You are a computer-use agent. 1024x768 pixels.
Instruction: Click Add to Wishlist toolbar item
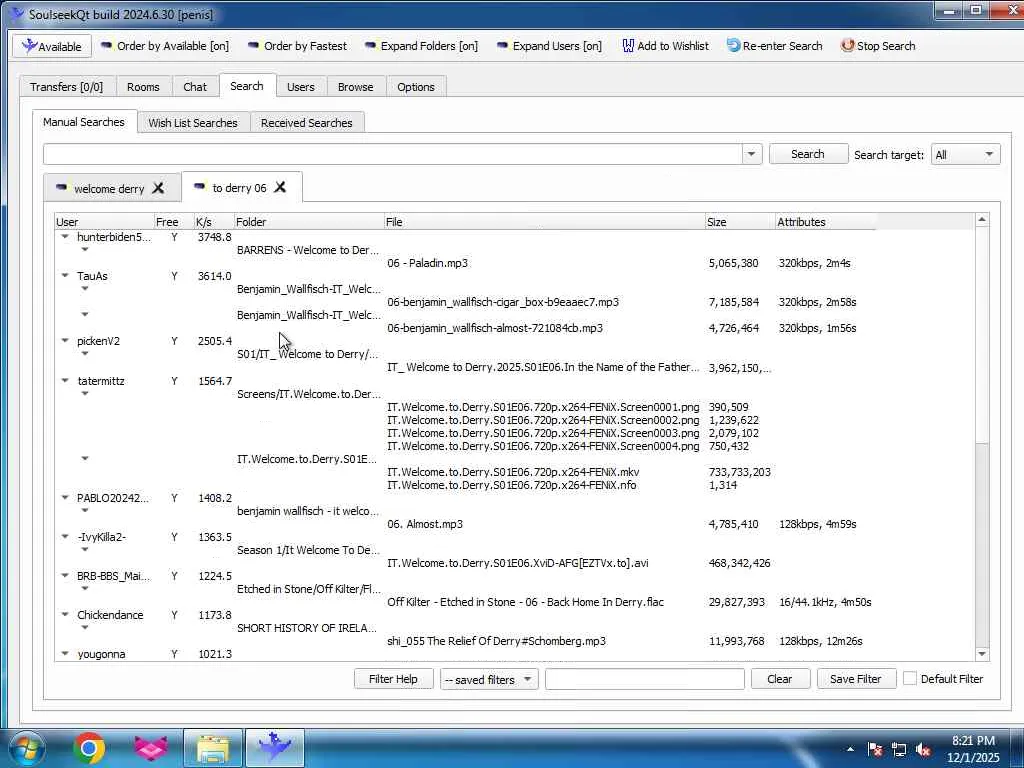(665, 46)
